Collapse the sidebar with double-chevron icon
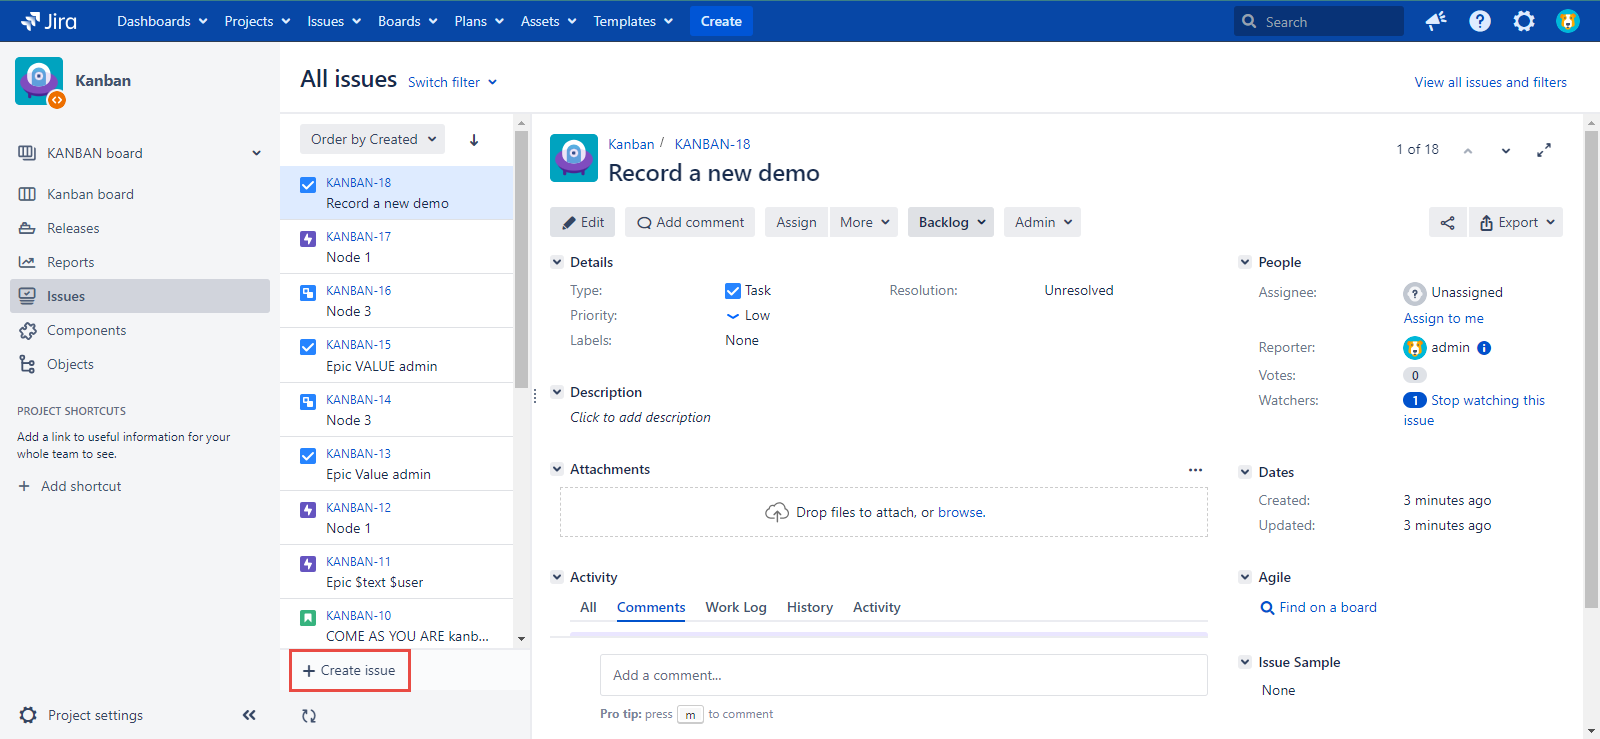This screenshot has width=1600, height=739. (x=249, y=715)
